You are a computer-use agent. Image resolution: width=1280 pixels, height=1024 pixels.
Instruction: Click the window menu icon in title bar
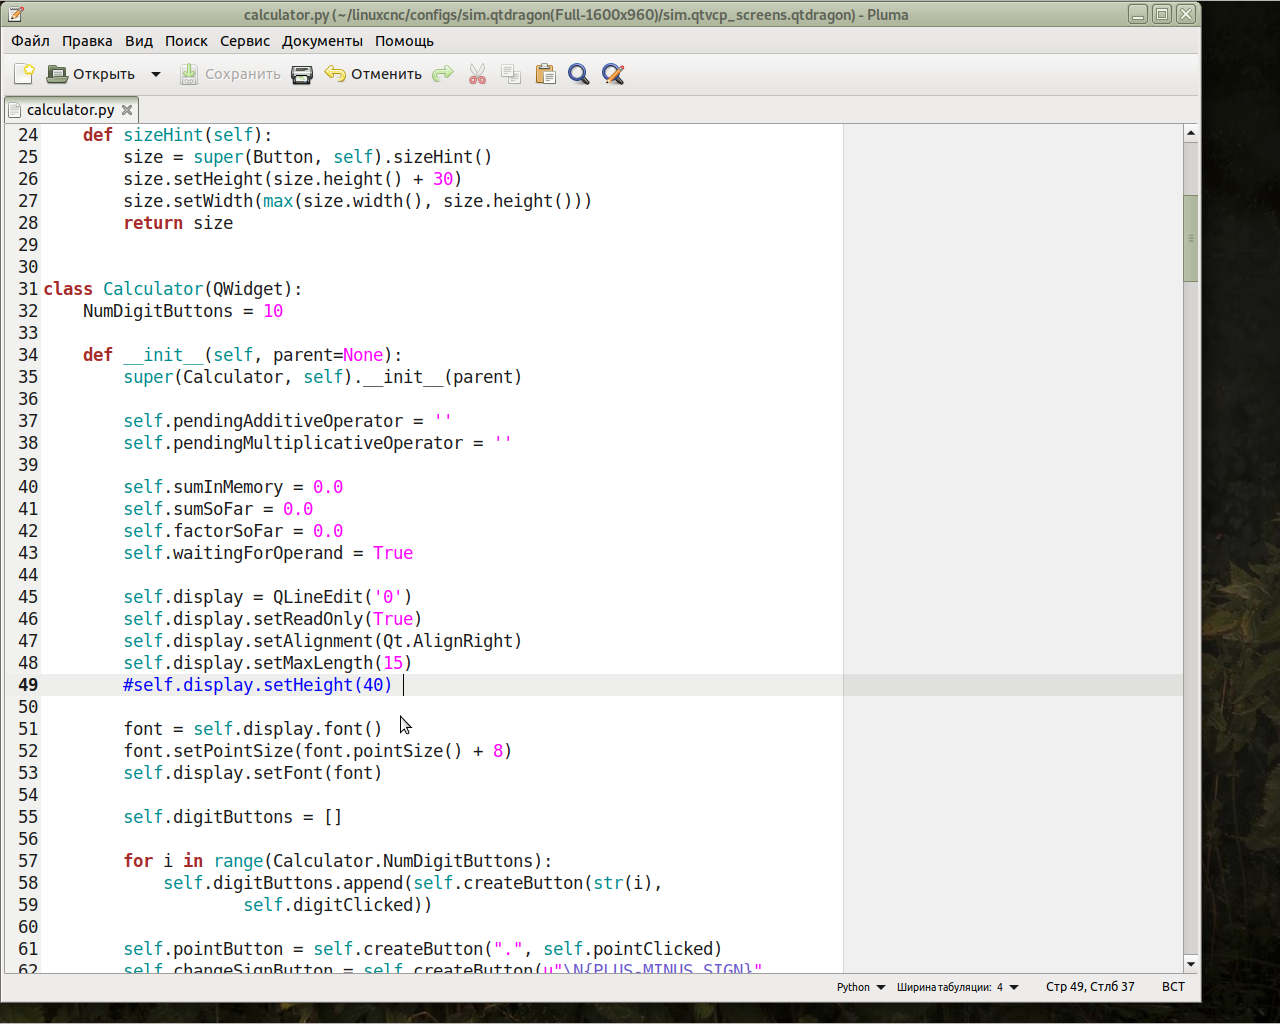pos(15,14)
